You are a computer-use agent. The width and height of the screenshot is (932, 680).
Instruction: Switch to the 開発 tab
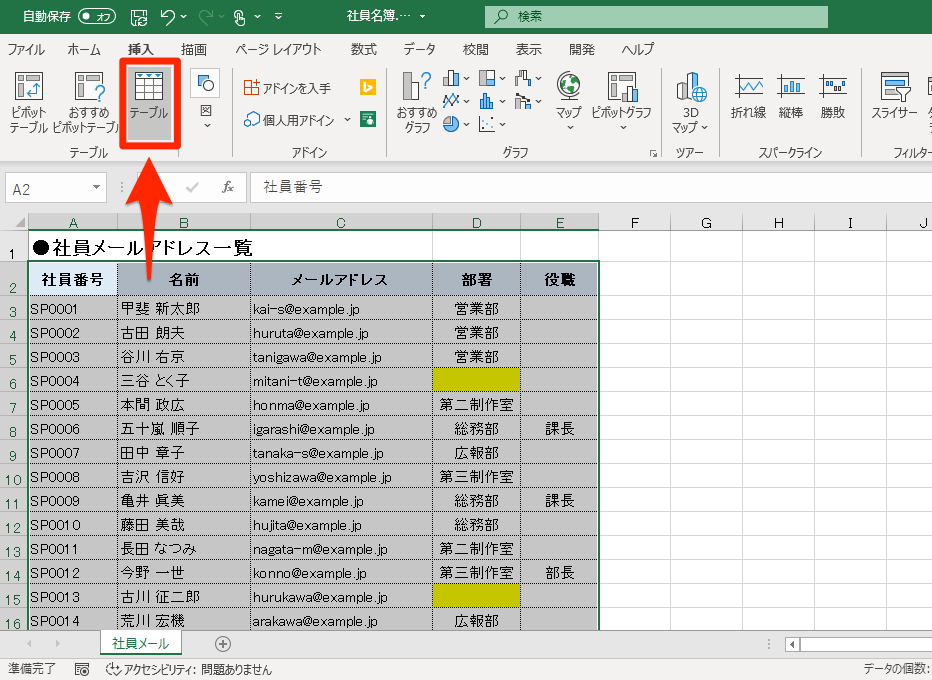coord(581,49)
